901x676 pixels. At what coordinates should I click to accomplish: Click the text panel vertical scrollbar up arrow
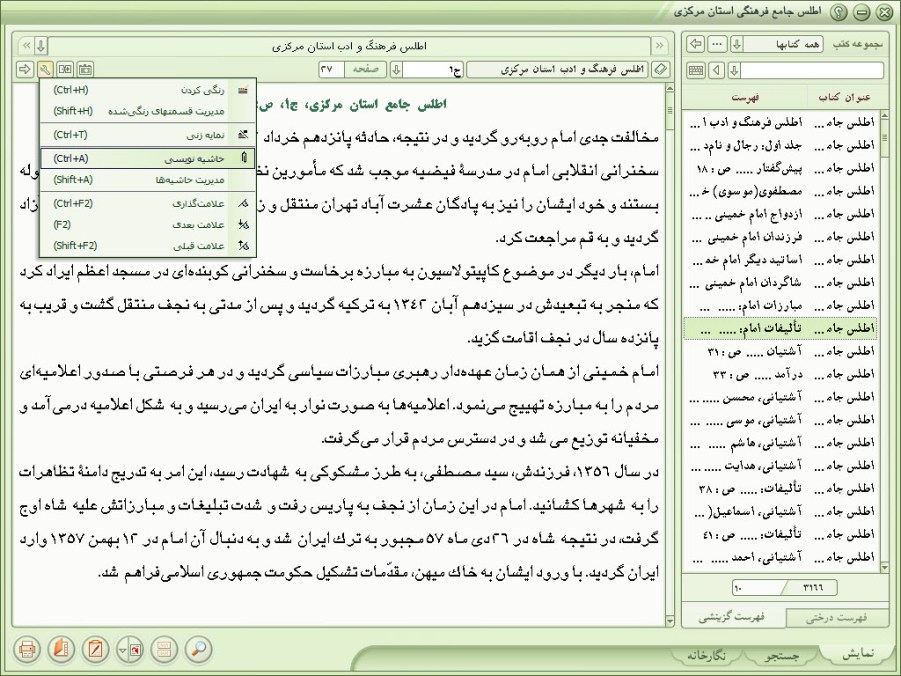click(x=669, y=89)
